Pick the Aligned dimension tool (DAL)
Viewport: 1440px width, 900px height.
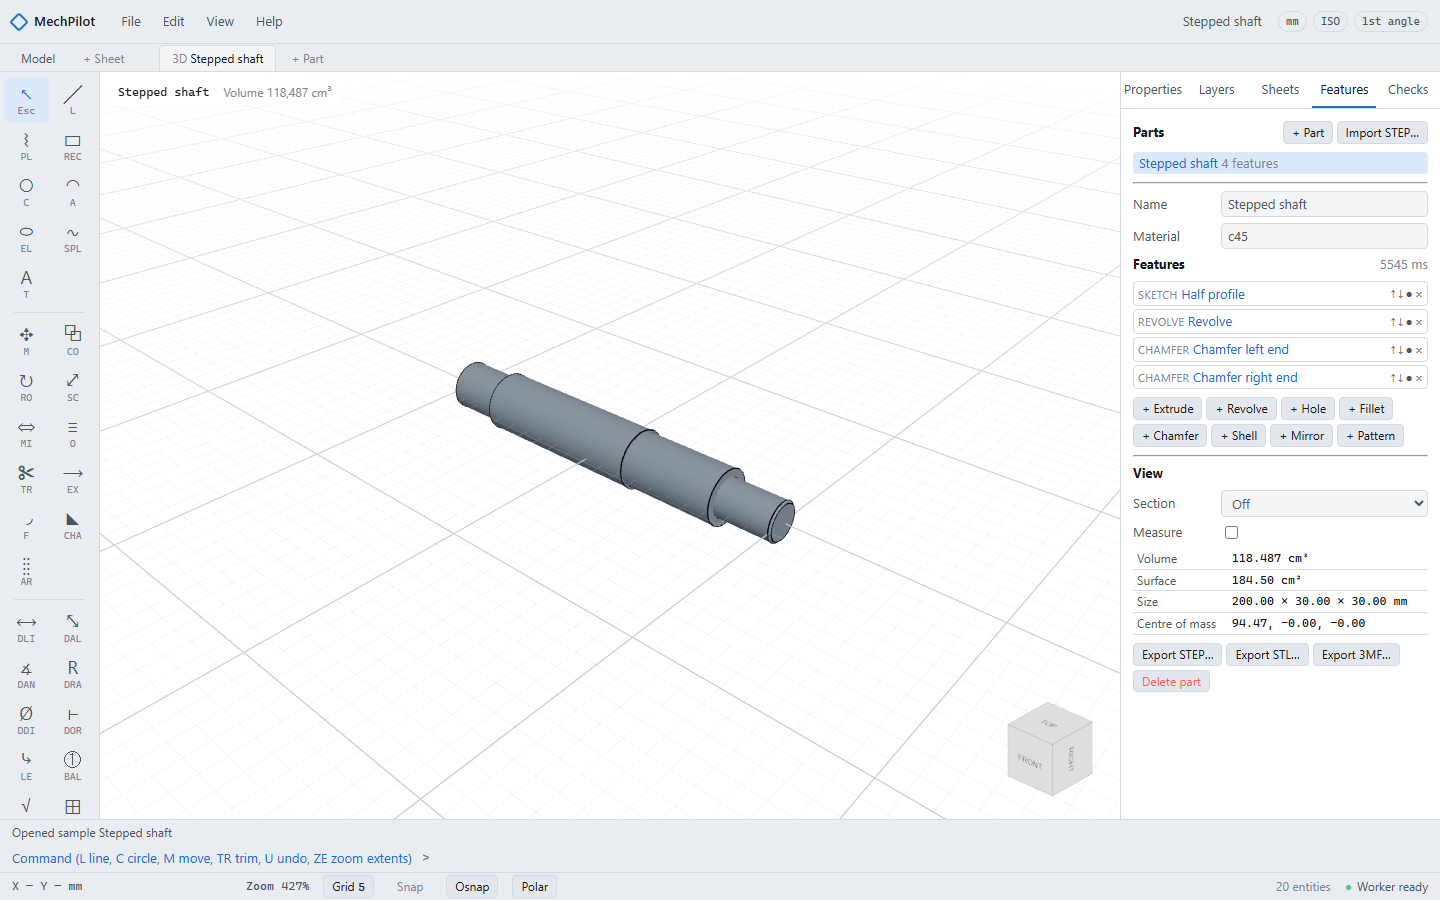point(73,628)
